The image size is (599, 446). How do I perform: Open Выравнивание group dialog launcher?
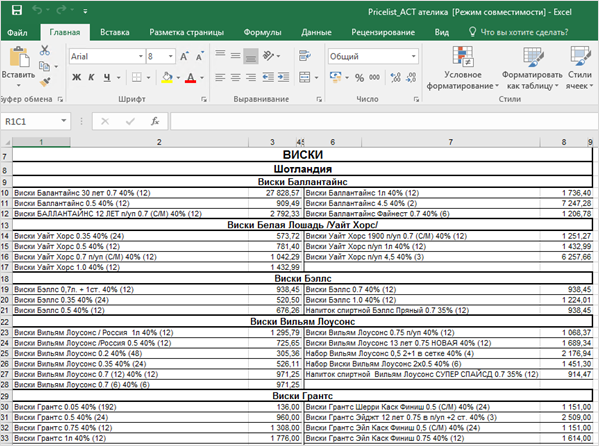pos(319,99)
